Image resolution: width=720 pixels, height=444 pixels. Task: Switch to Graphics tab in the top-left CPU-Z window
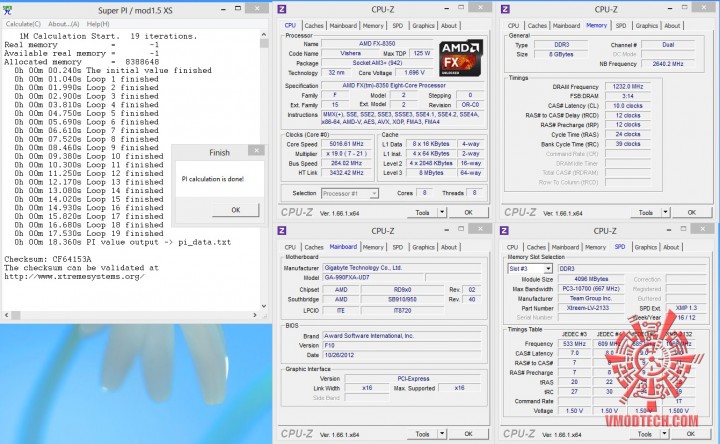[423, 26]
